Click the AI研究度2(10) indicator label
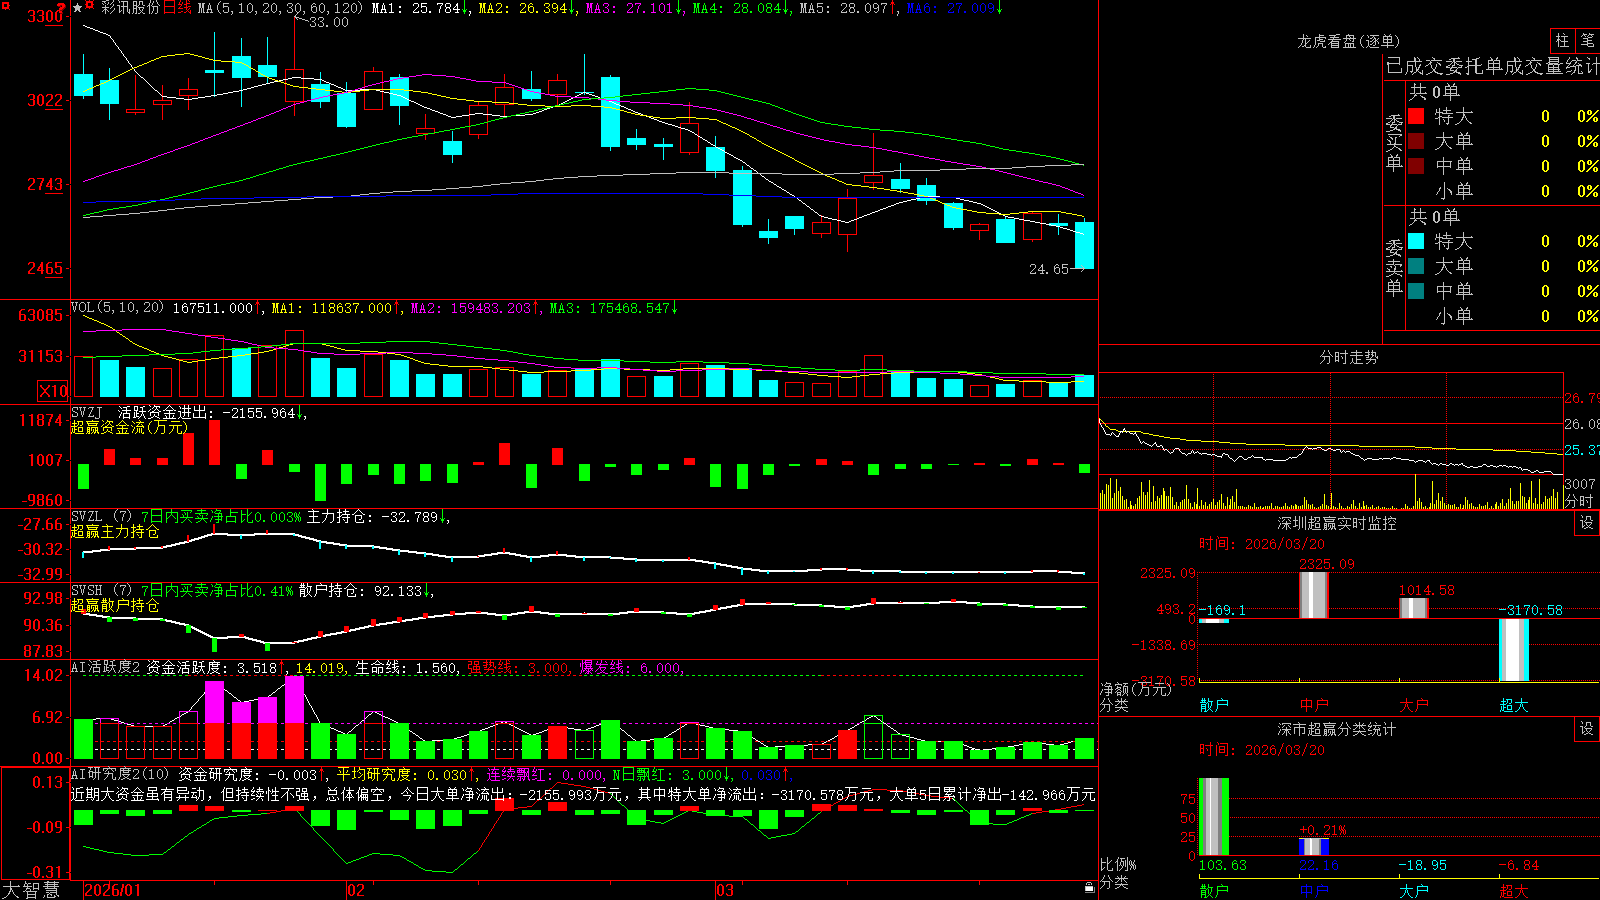1600x900 pixels. click(x=120, y=774)
